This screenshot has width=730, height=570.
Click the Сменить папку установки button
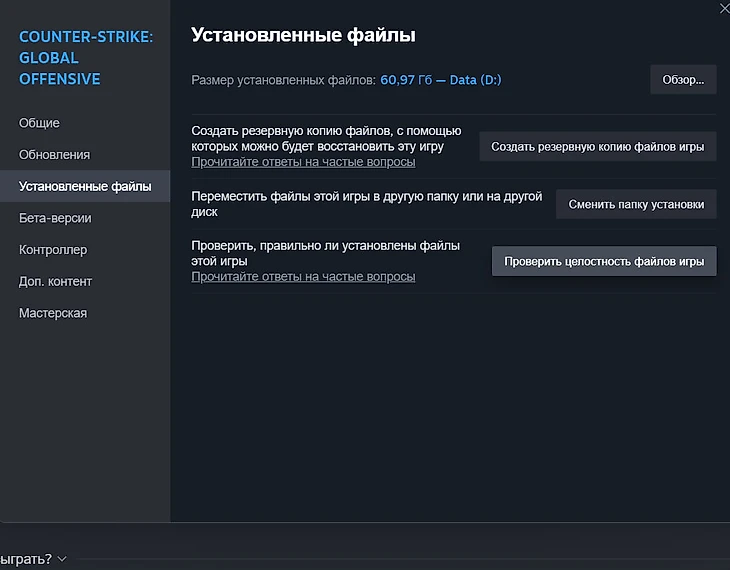(636, 204)
